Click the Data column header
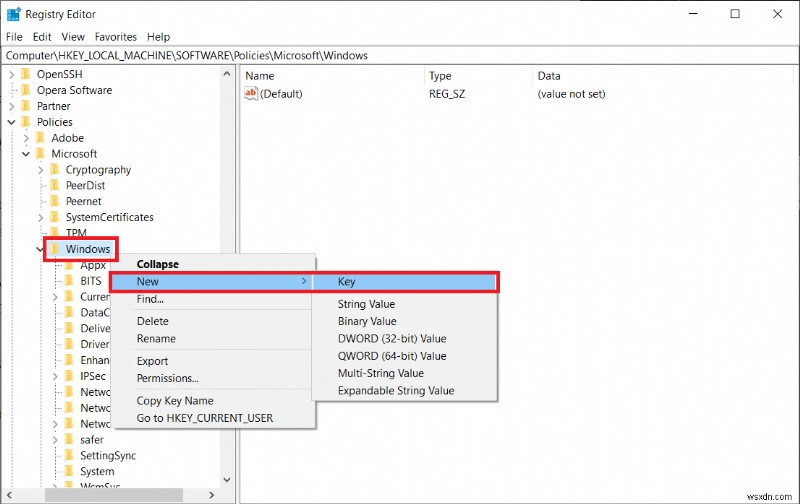This screenshot has height=504, width=800. [x=663, y=76]
